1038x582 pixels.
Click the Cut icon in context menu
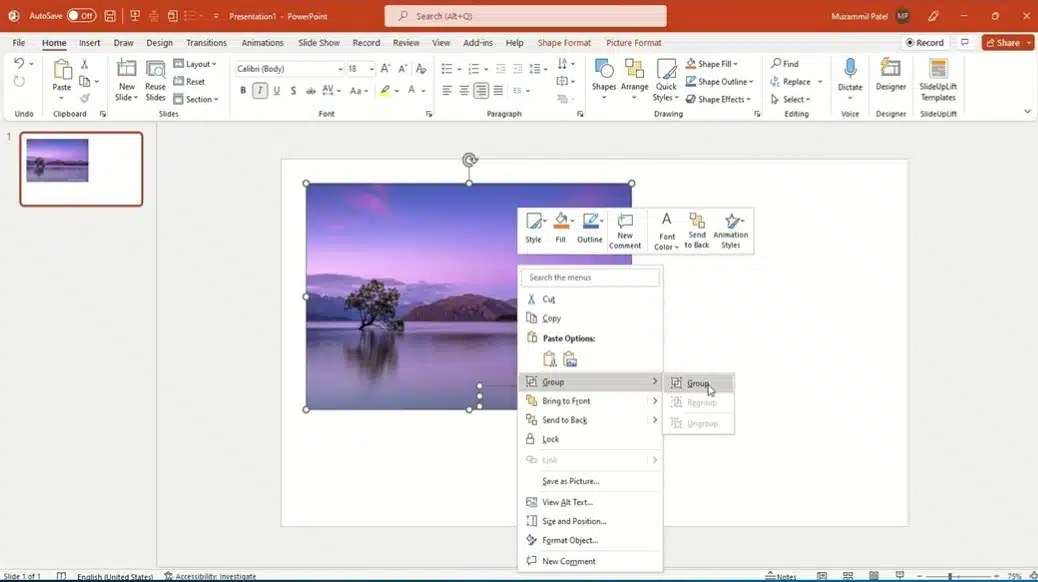point(531,299)
